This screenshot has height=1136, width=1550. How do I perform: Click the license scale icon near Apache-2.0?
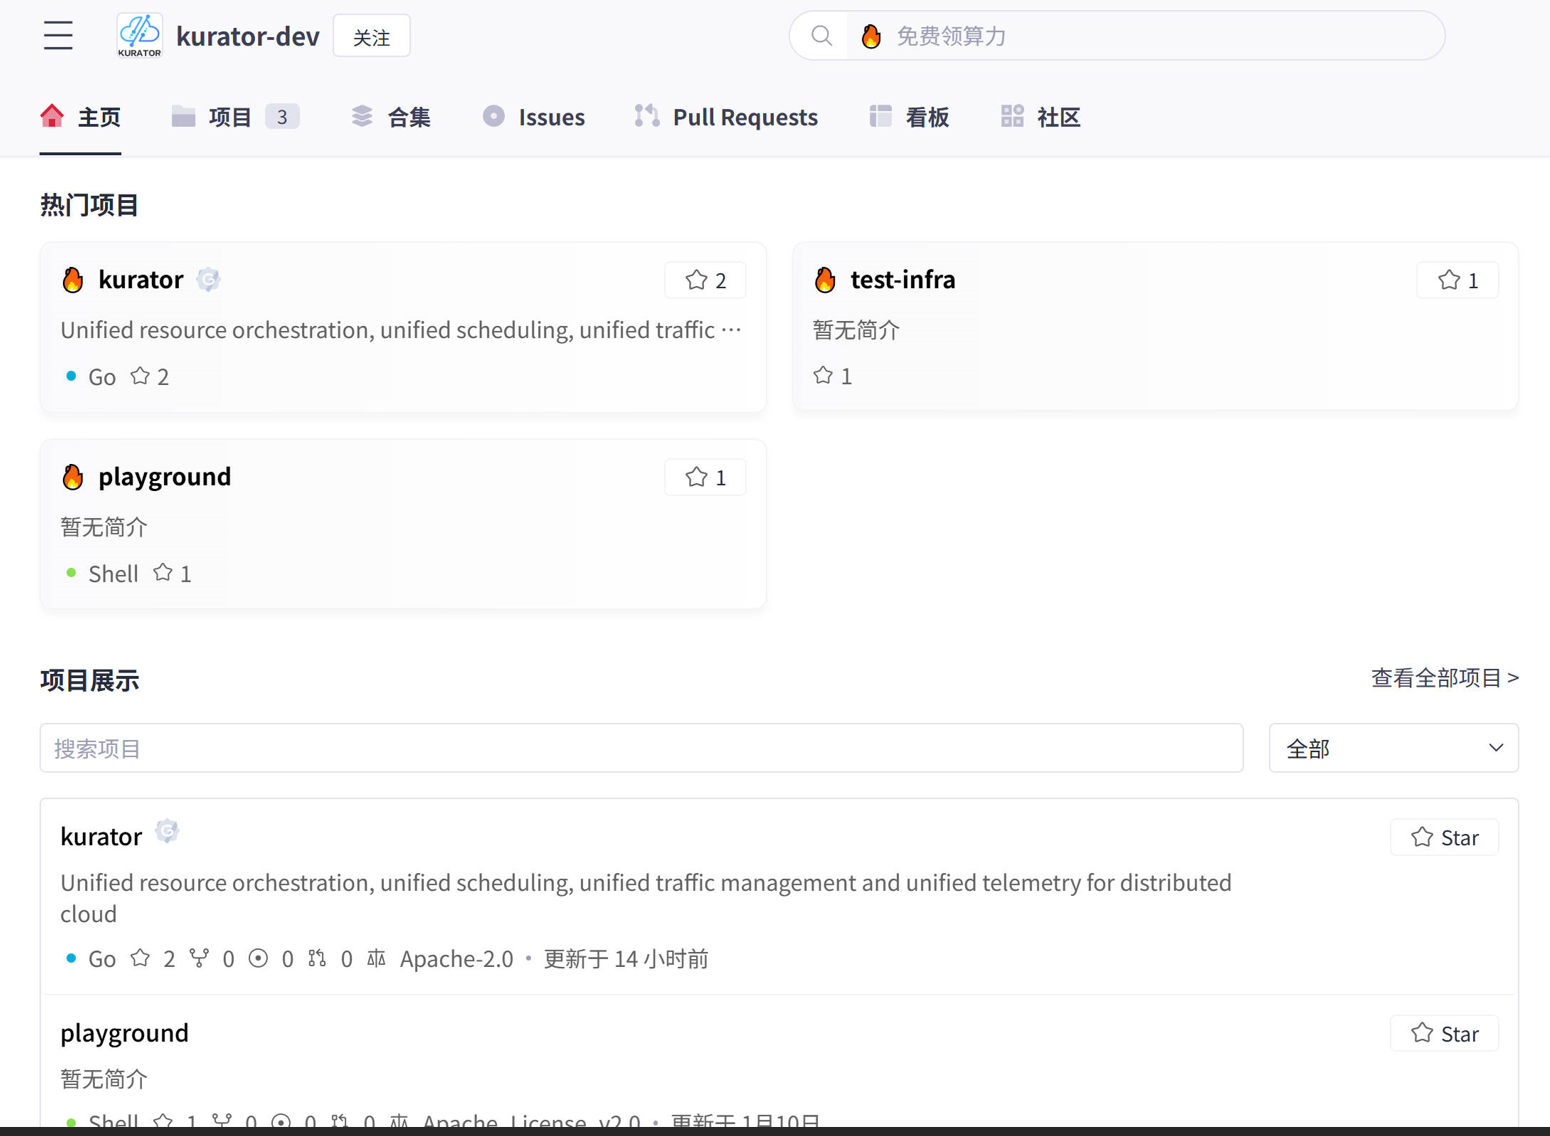click(x=376, y=958)
